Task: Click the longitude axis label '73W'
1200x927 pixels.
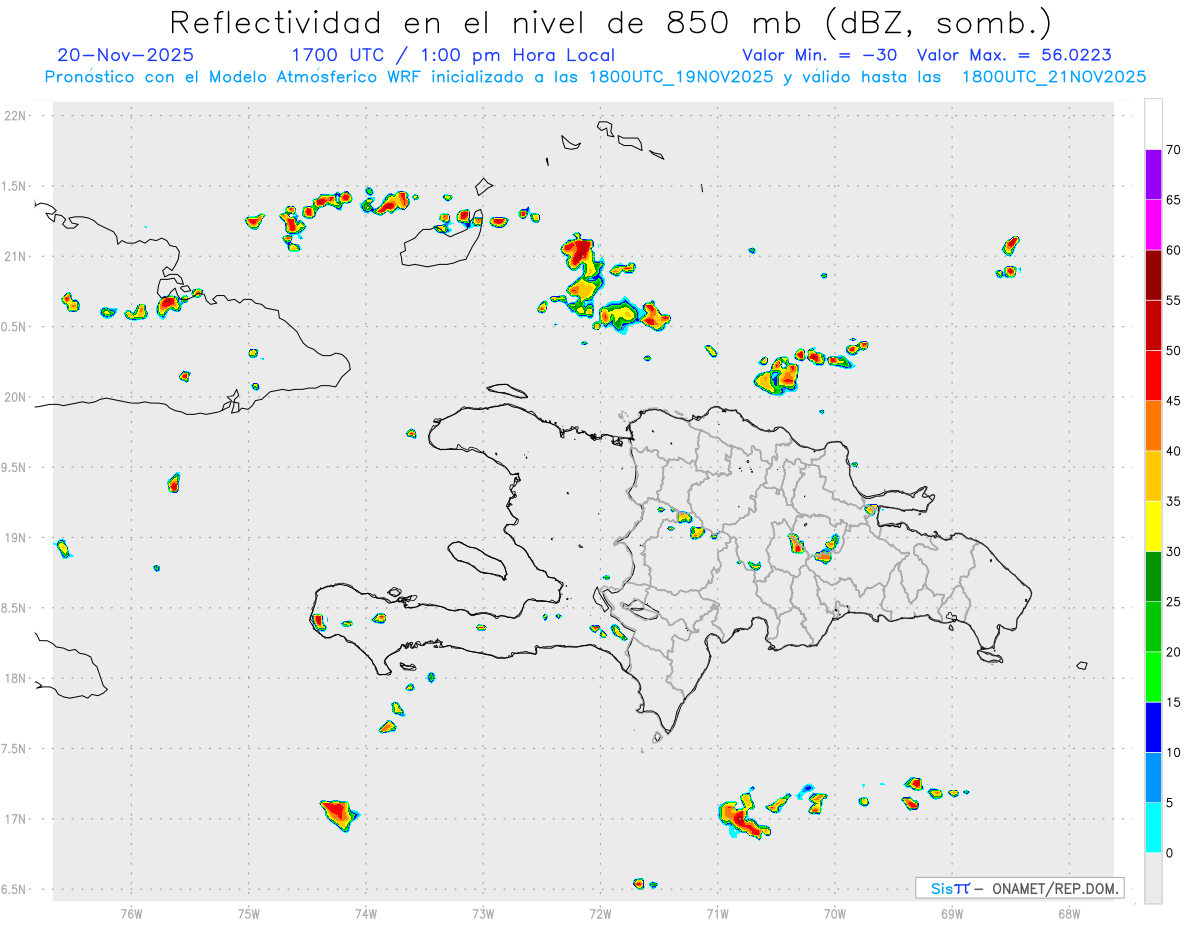Action: [483, 914]
